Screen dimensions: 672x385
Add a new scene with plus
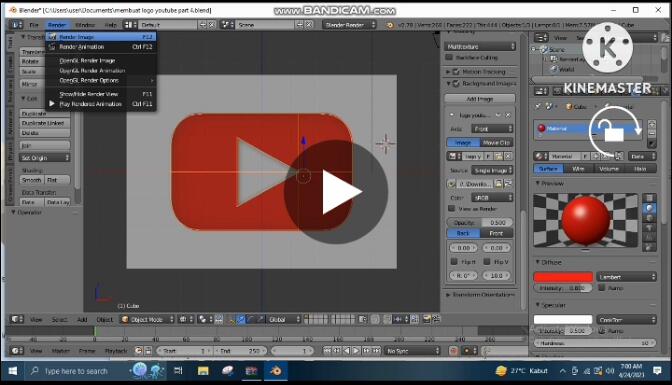click(300, 25)
